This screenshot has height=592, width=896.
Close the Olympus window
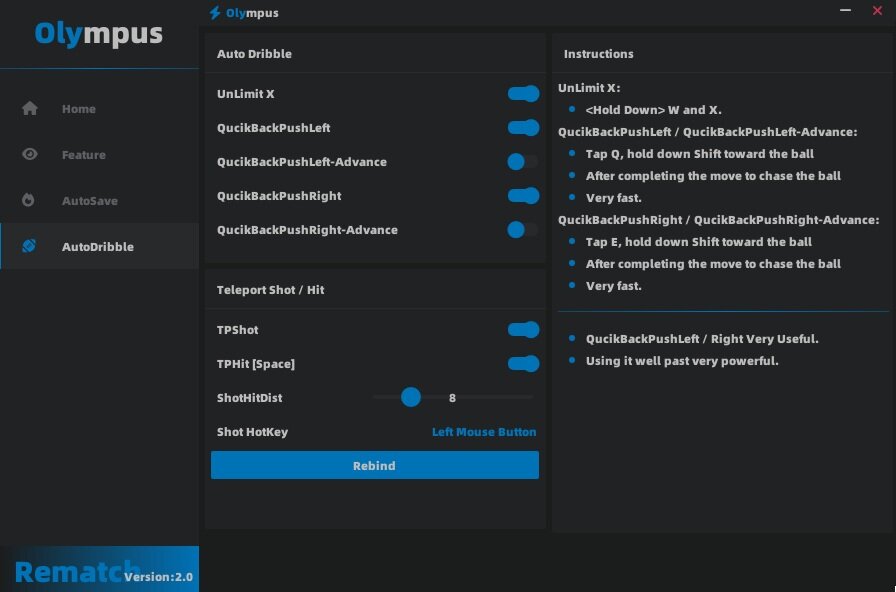pyautogui.click(x=877, y=10)
